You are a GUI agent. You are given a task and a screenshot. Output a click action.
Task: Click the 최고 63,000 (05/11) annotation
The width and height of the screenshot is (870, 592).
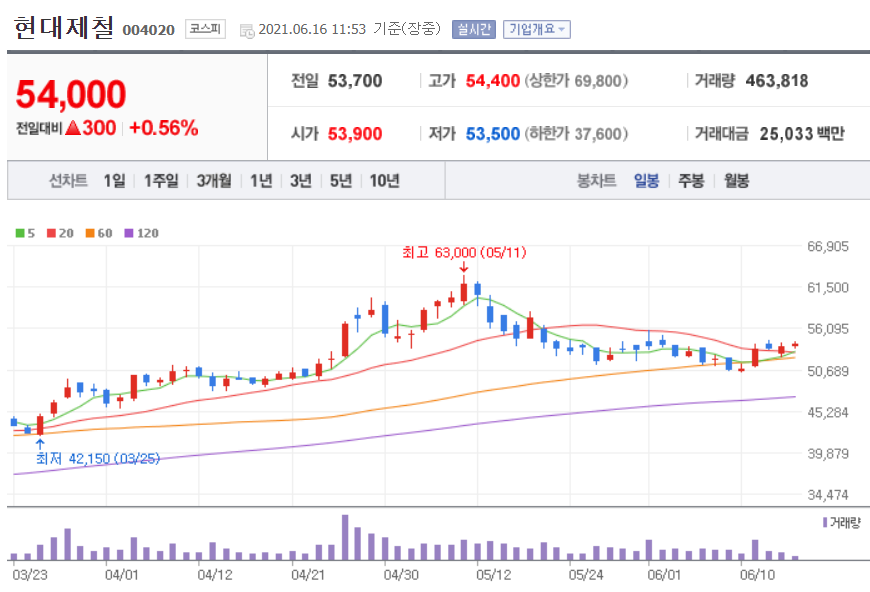(464, 253)
